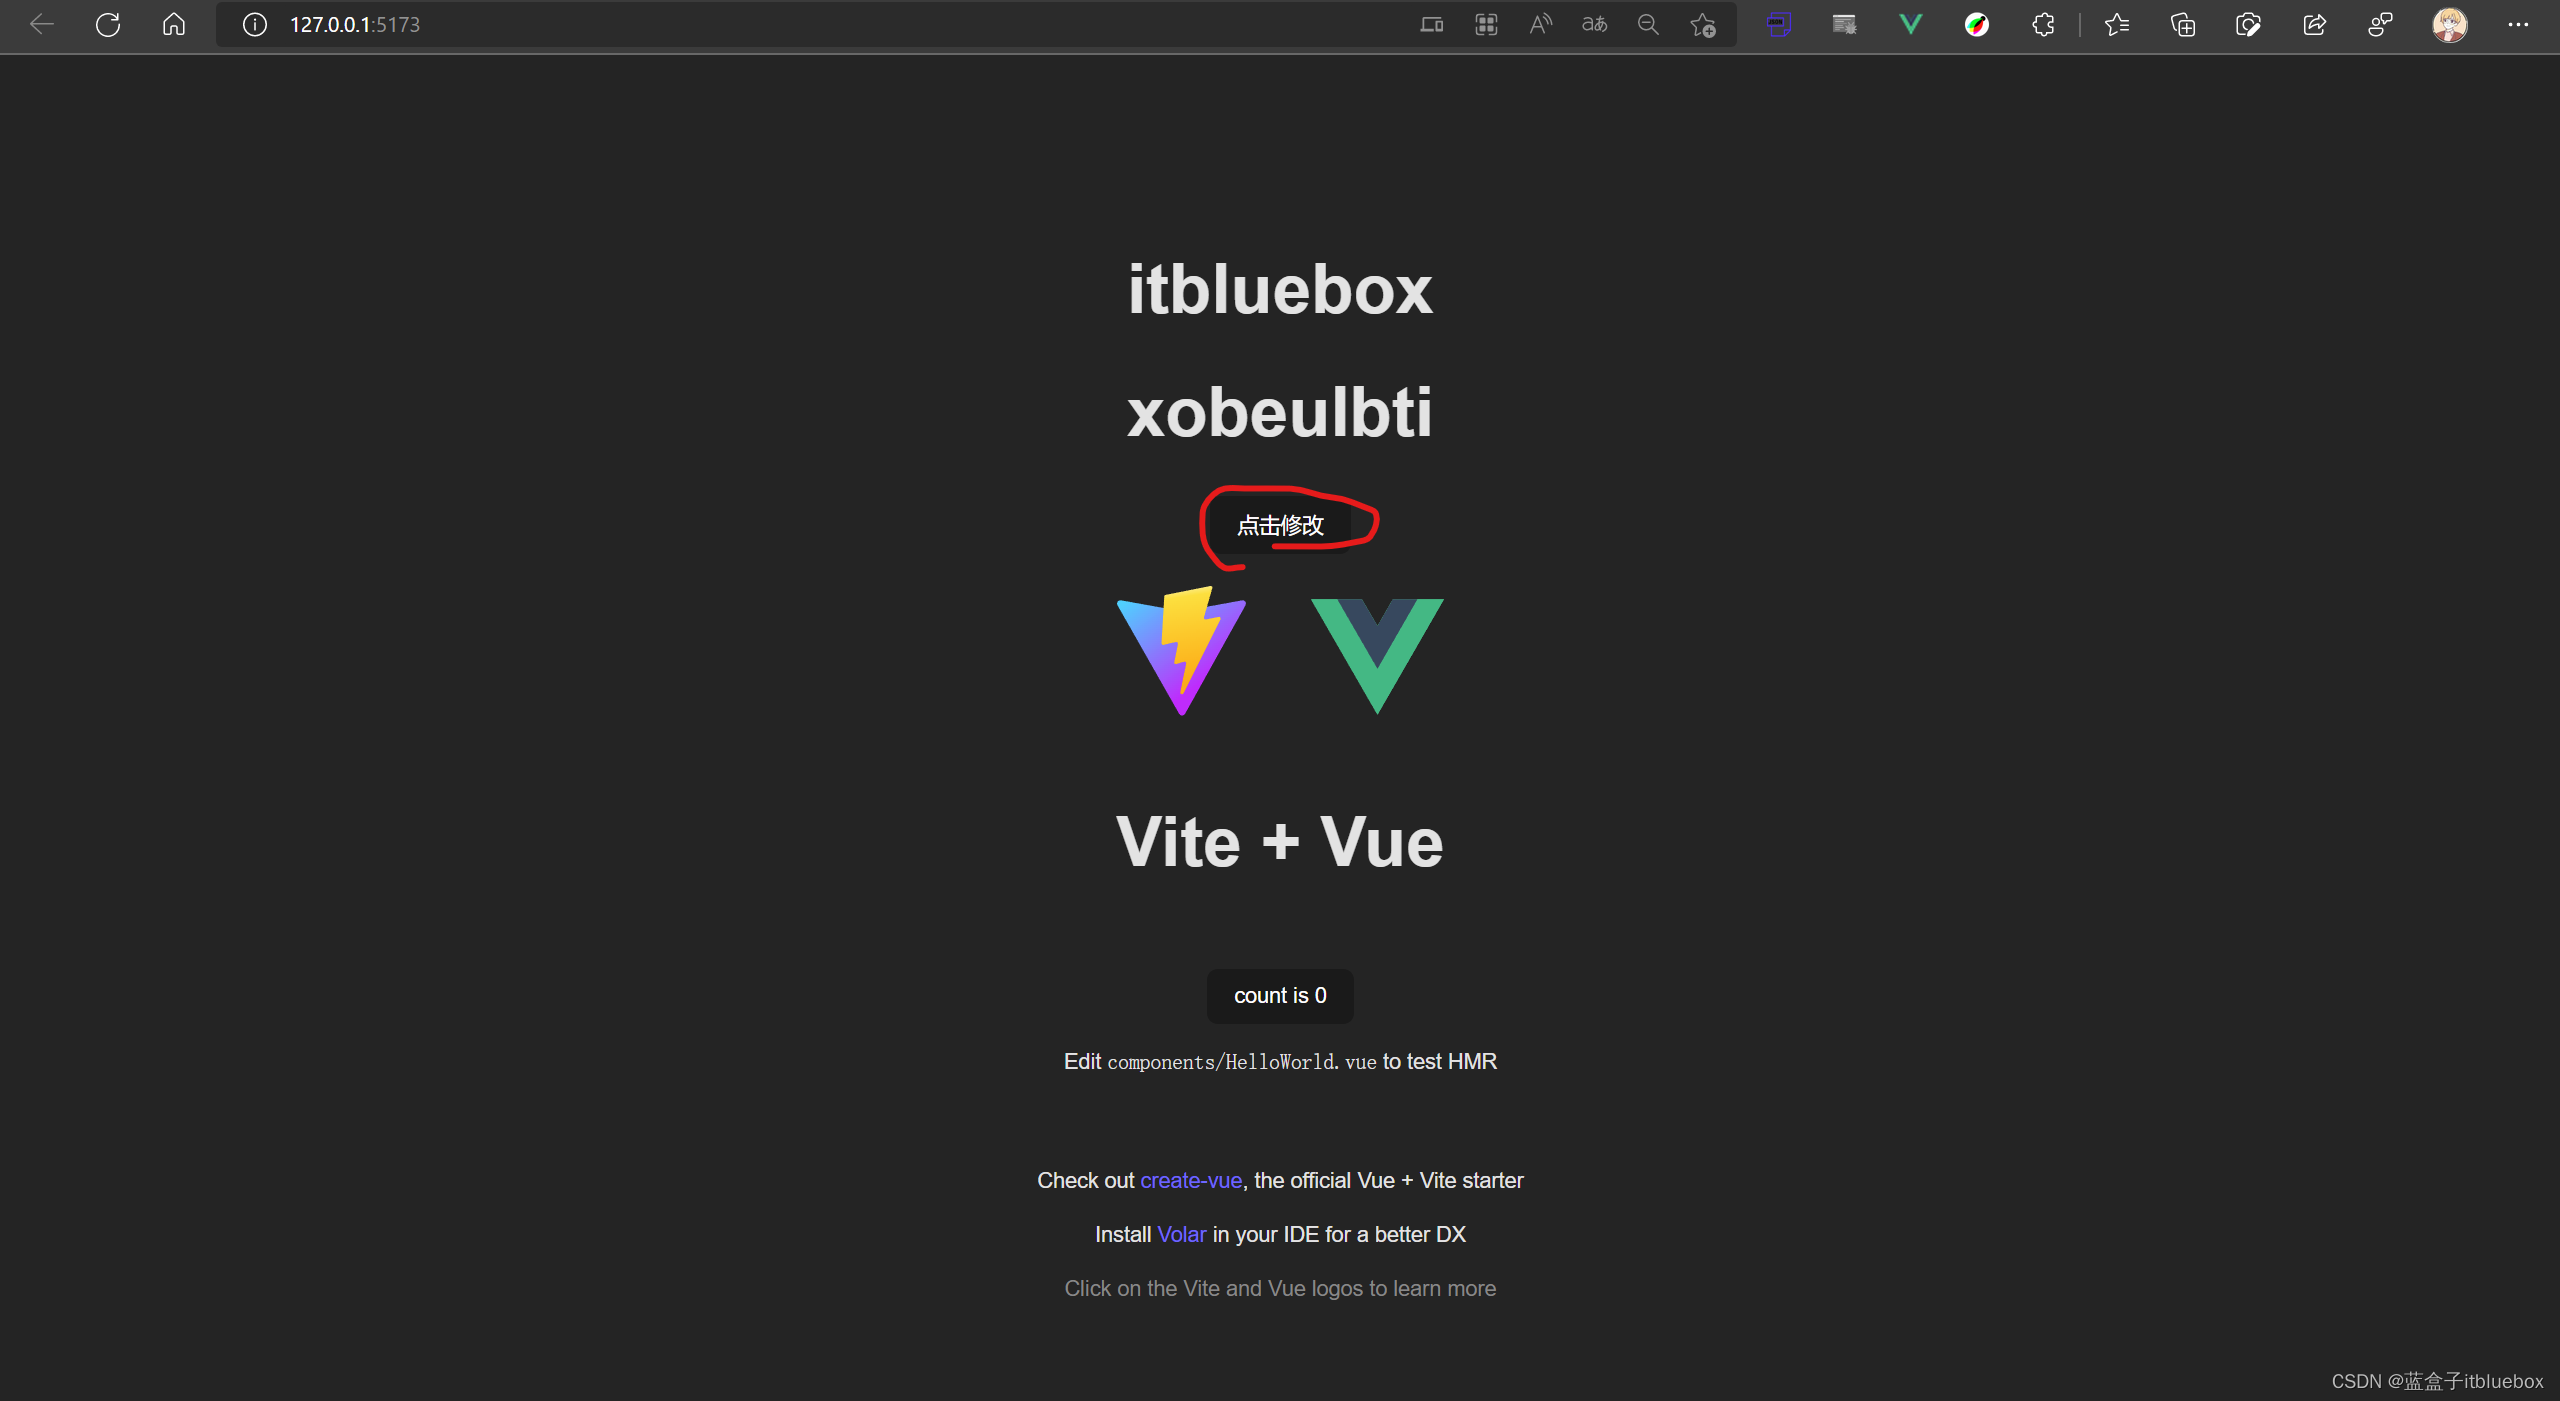Open the gray window extension icon
This screenshot has height=1401, width=2560.
tap(1845, 24)
